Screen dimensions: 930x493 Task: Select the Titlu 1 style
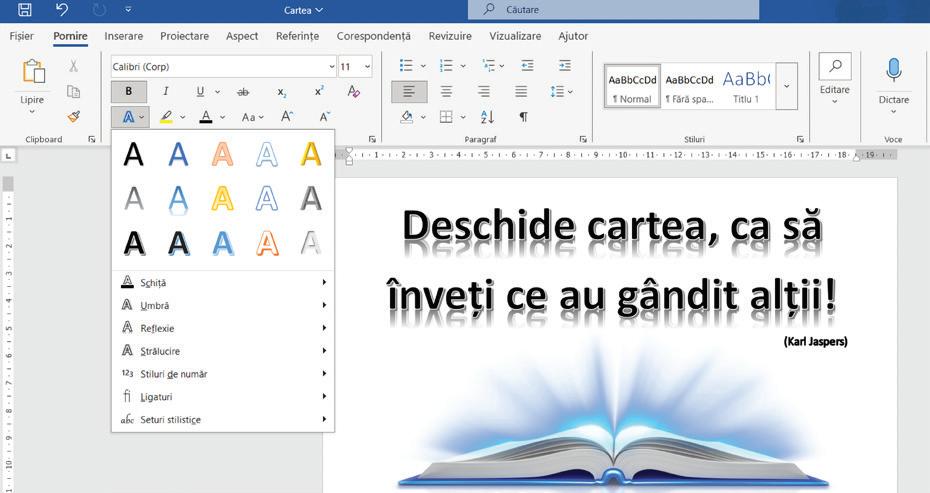(746, 87)
